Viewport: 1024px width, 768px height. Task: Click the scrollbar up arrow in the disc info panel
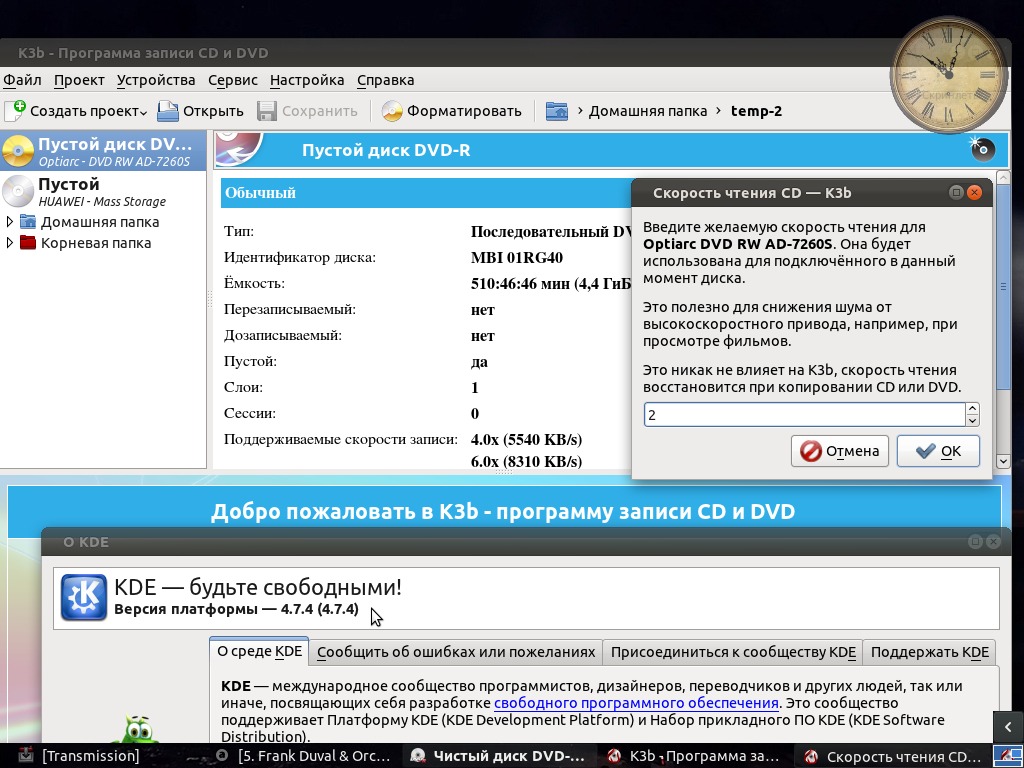click(1003, 177)
